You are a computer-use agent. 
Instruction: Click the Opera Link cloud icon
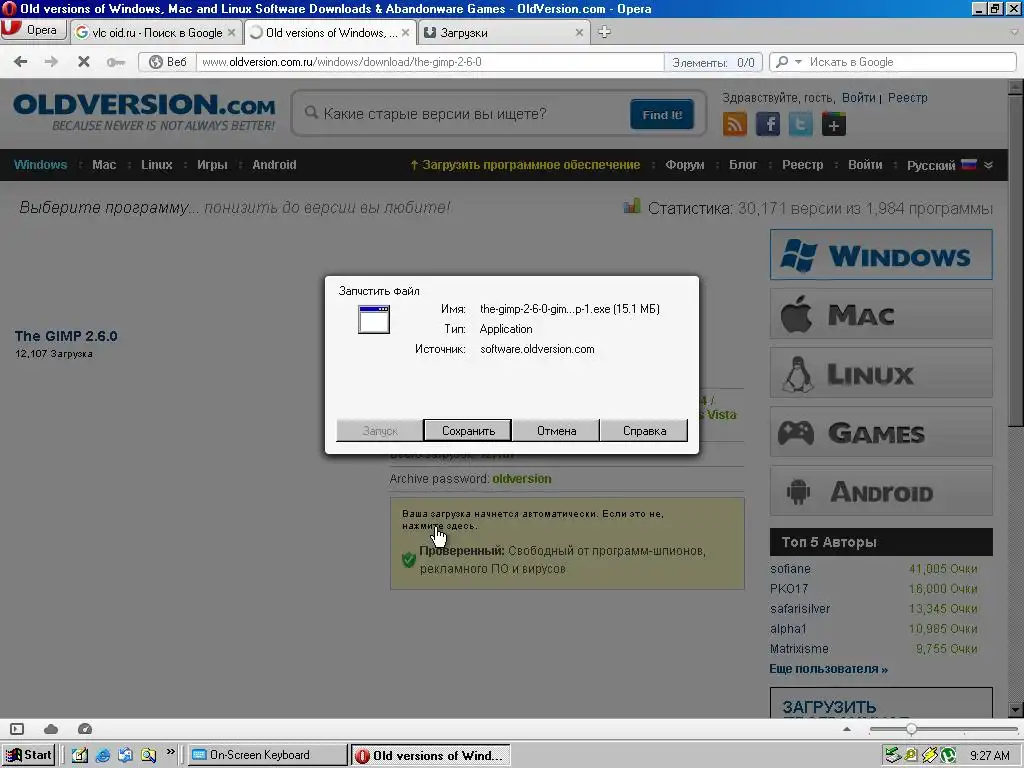51,729
